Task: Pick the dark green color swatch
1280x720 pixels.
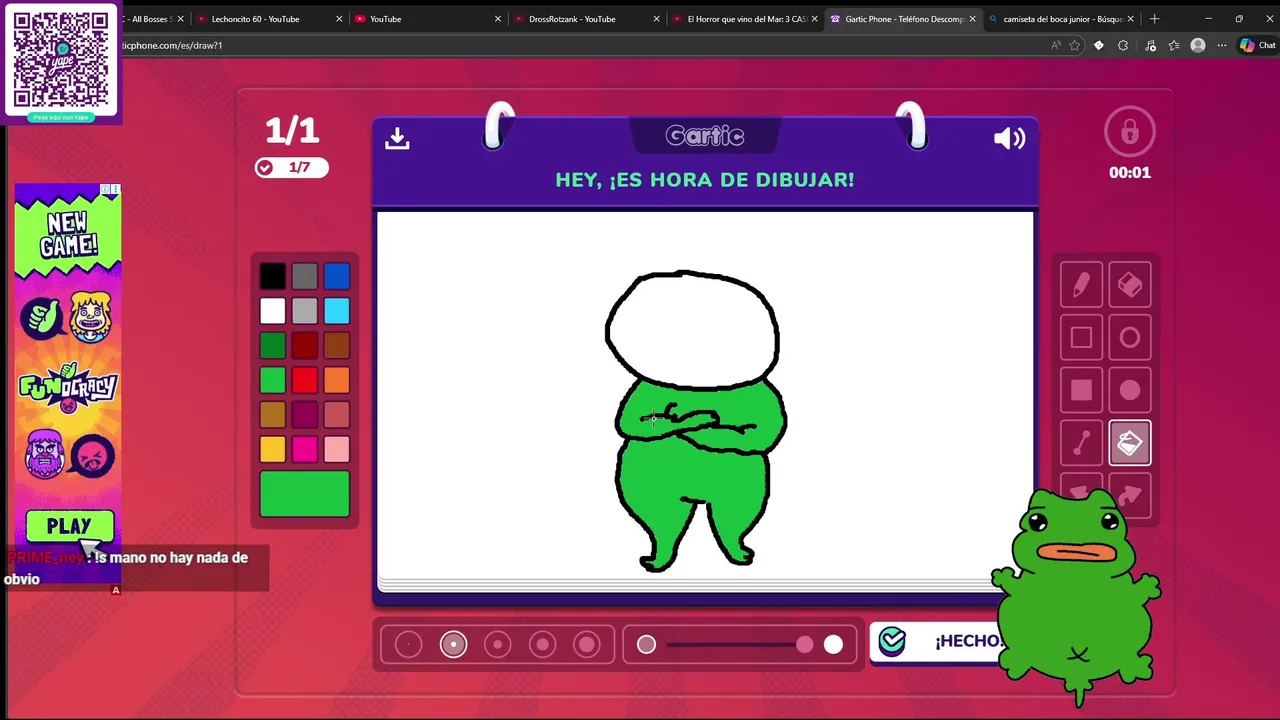Action: click(x=272, y=346)
